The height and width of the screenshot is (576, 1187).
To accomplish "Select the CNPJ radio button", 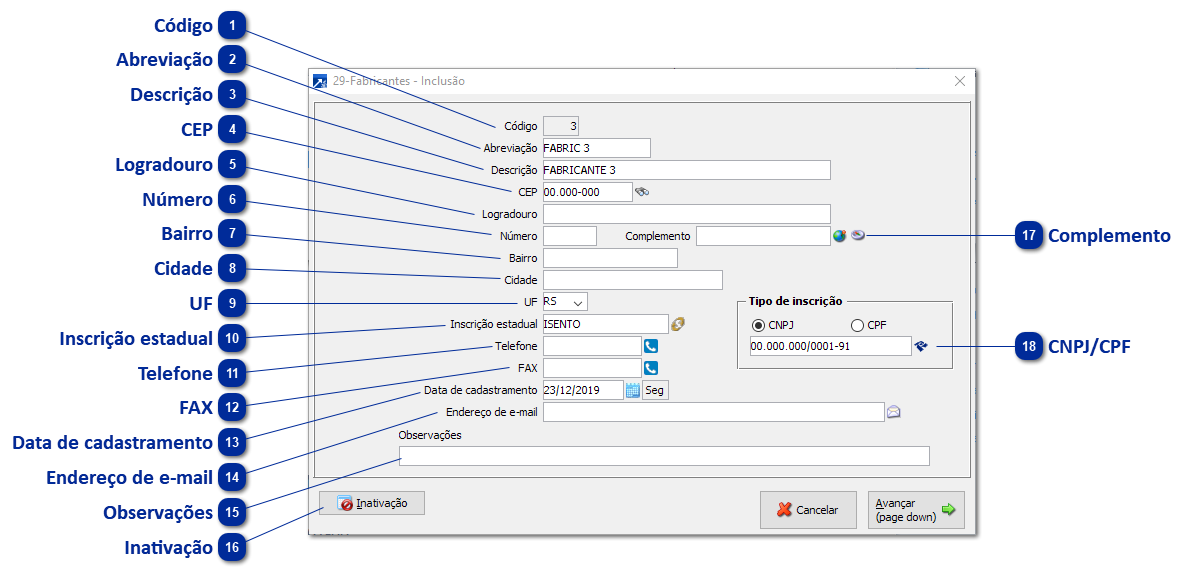I will click(x=757, y=325).
